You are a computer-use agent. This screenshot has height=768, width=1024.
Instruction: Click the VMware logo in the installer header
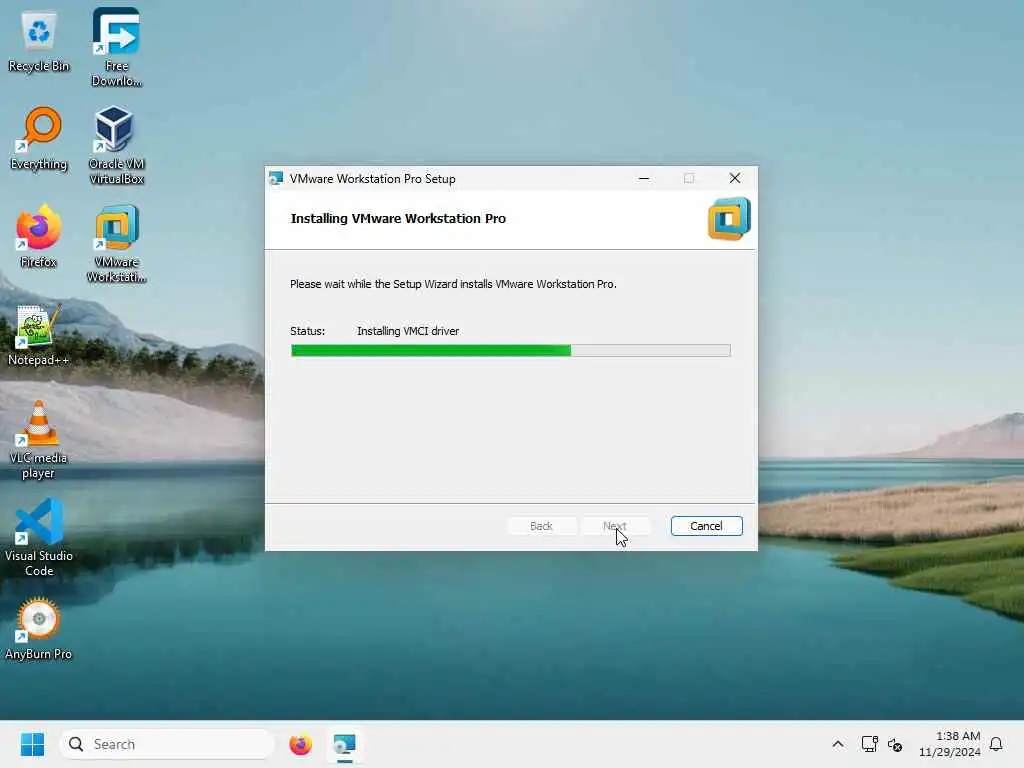click(x=729, y=219)
